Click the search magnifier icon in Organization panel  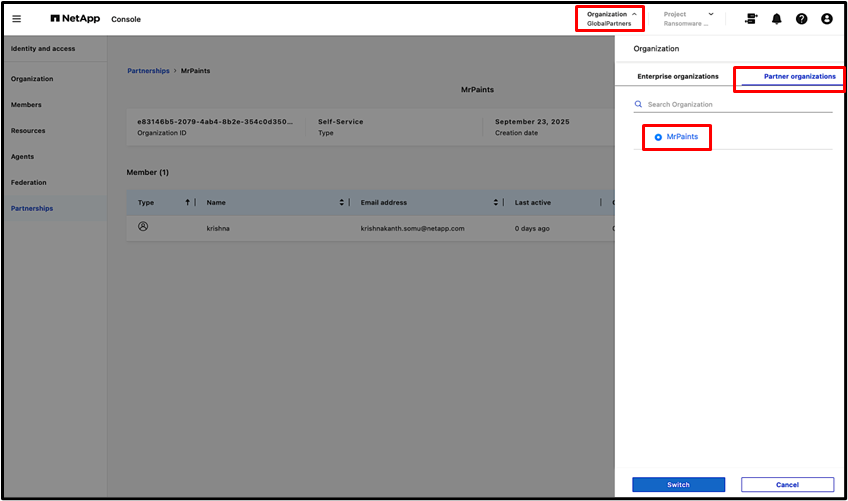point(638,104)
